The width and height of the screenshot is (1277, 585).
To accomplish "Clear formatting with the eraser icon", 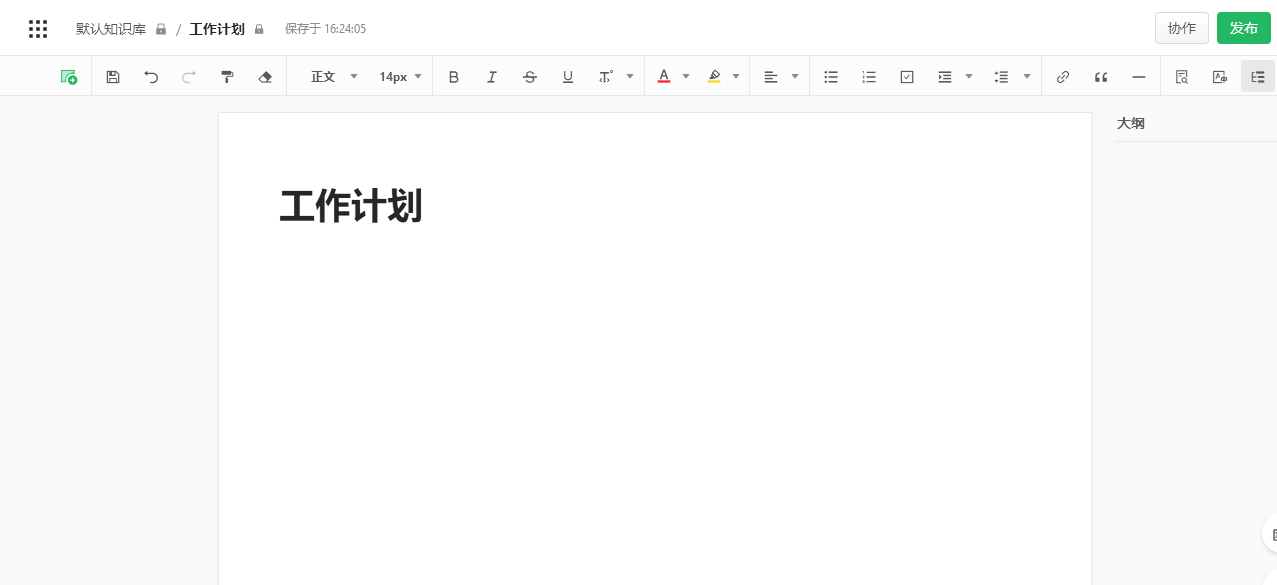I will pyautogui.click(x=265, y=76).
